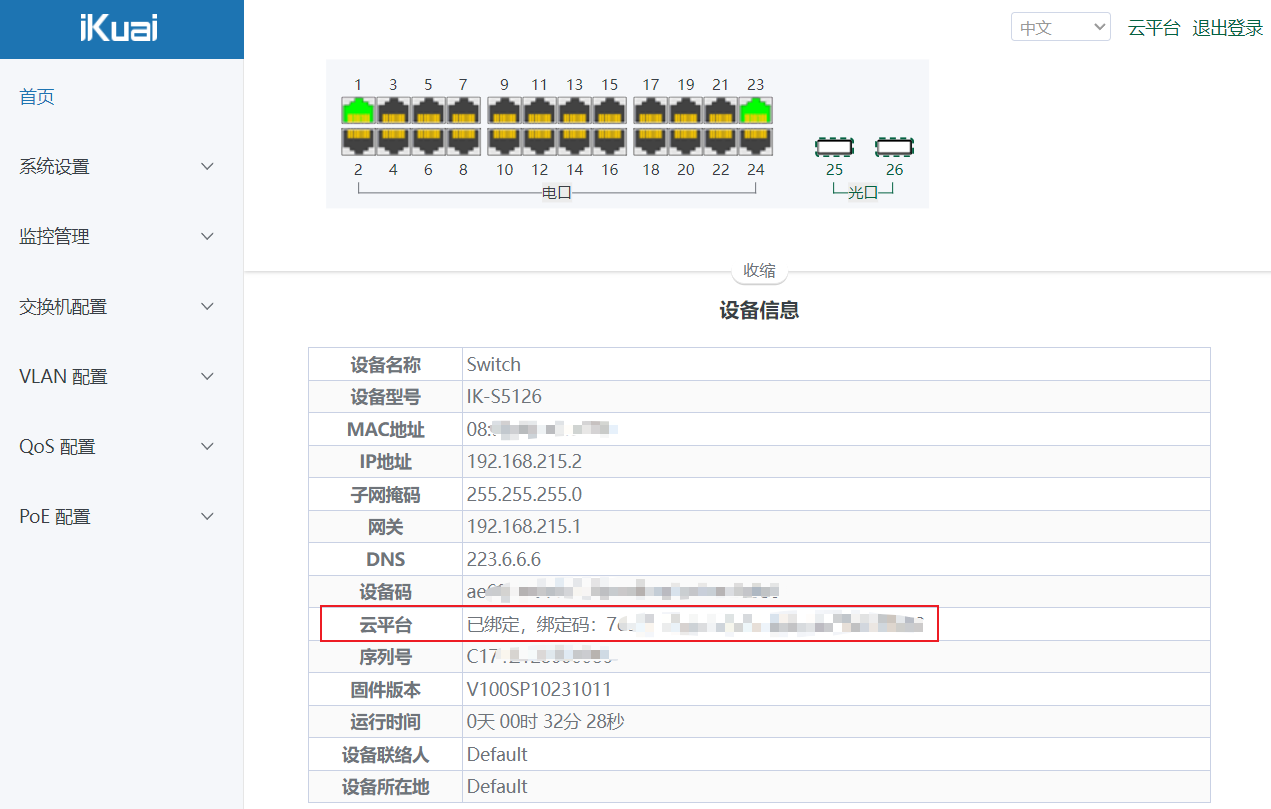This screenshot has height=809, width=1271.
Task: Click optical port 25 icon
Action: 834,148
